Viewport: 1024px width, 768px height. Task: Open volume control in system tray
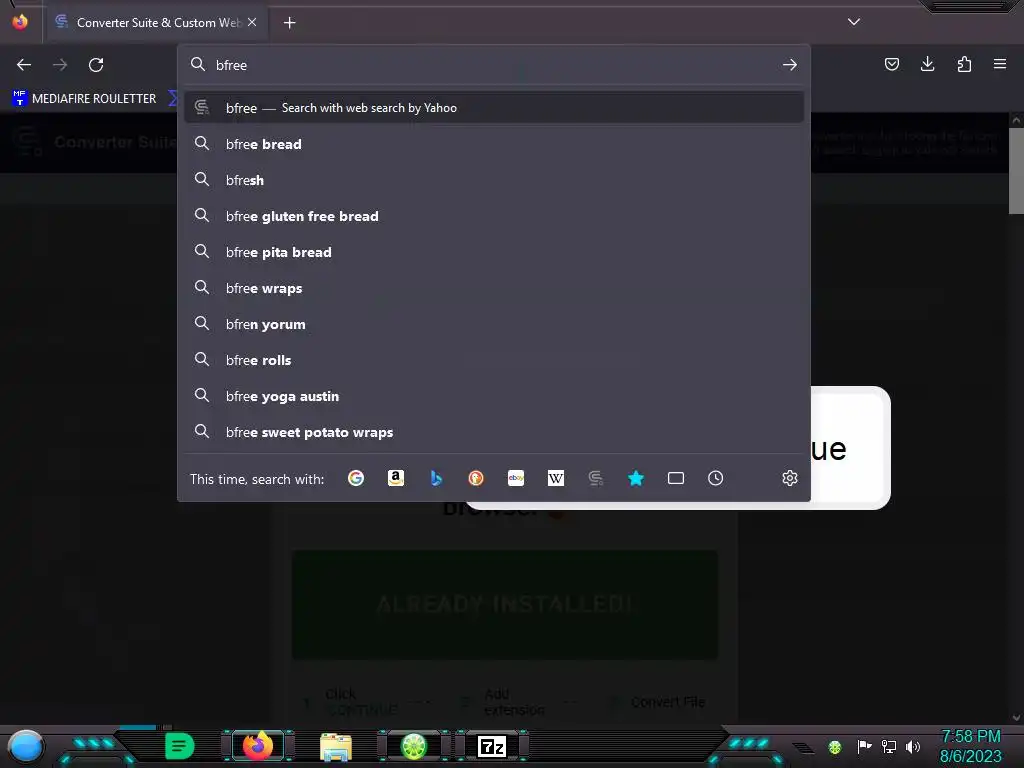[913, 746]
